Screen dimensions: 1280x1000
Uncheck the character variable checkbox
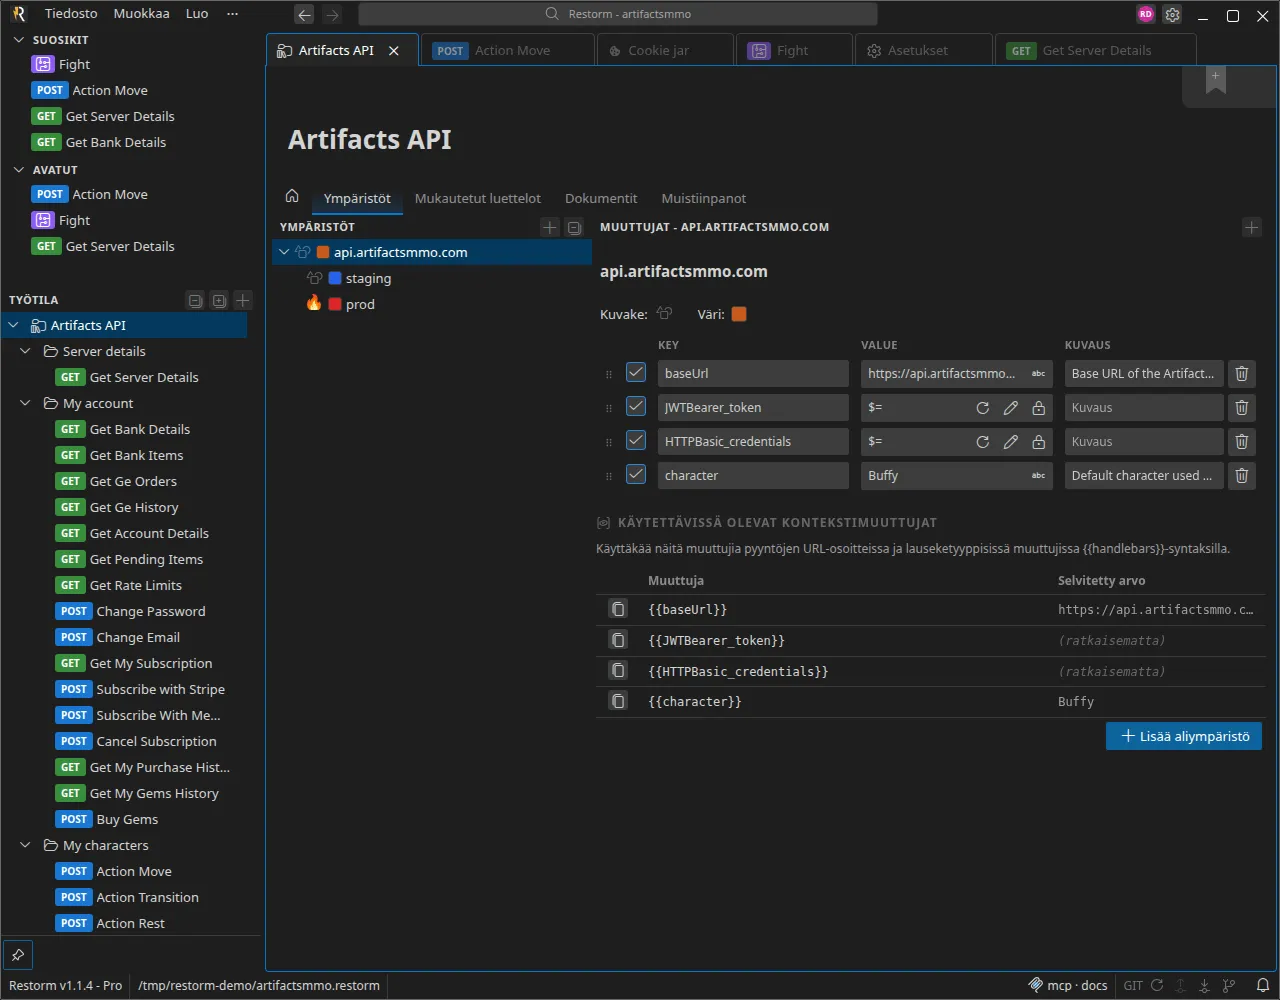636,474
